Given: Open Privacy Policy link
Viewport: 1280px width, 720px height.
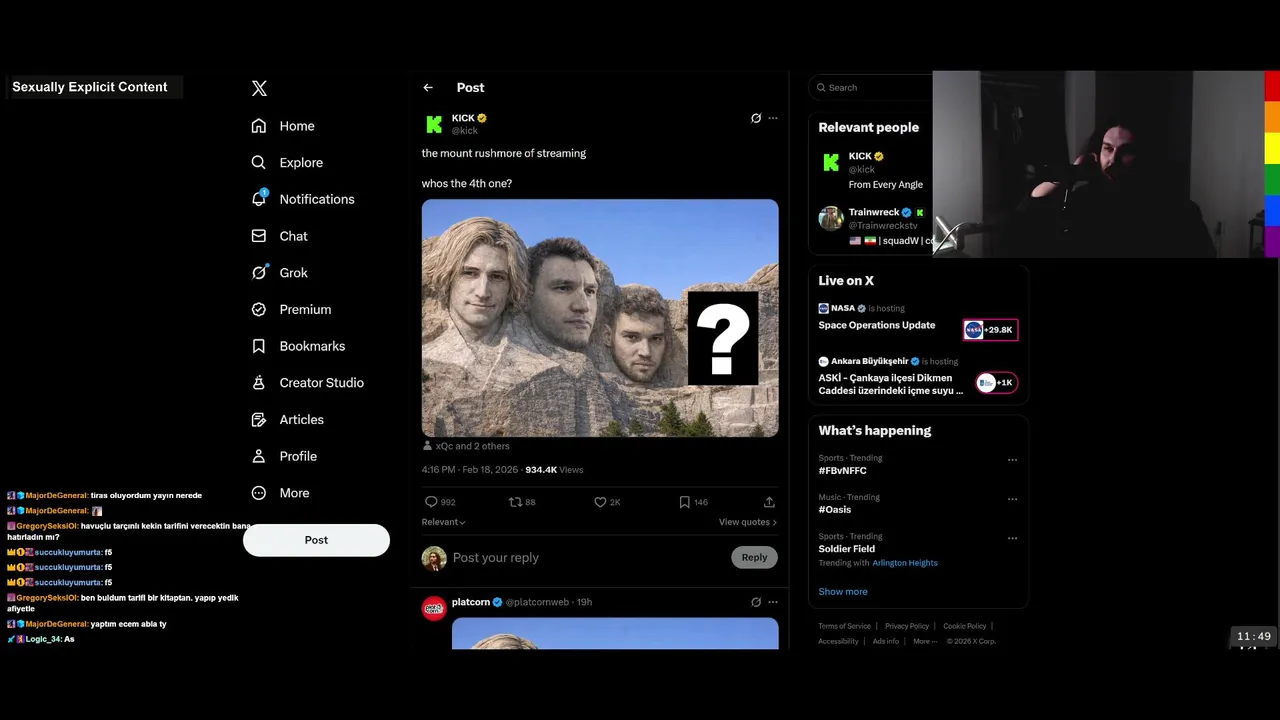Looking at the screenshot, I should [x=907, y=626].
